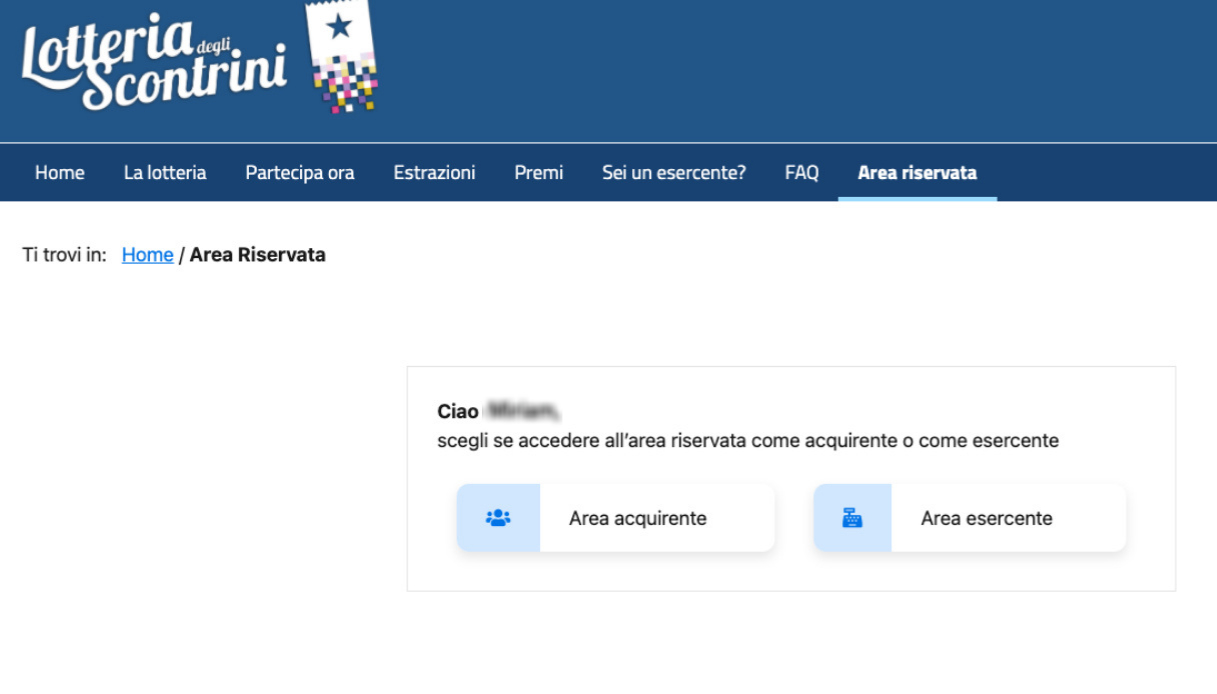Open the Sei un esercente? page
The height and width of the screenshot is (694, 1217).
(x=673, y=173)
